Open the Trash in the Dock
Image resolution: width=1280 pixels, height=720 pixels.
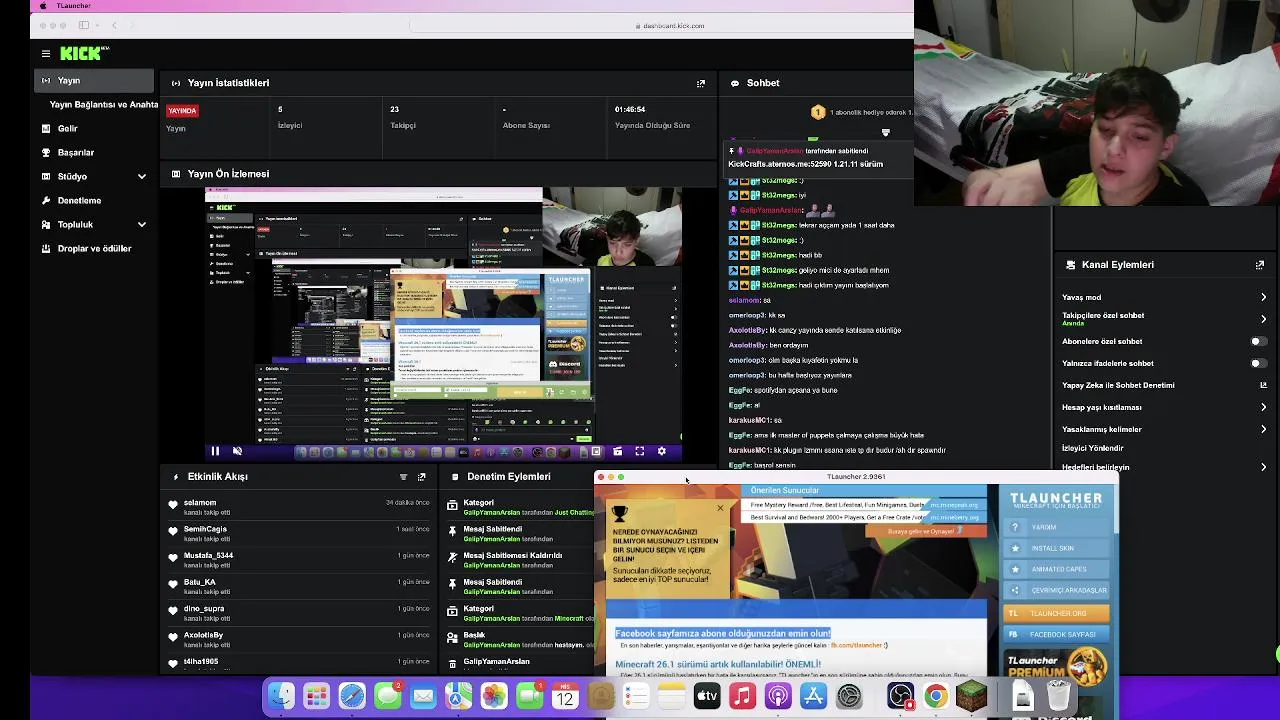click(1058, 696)
